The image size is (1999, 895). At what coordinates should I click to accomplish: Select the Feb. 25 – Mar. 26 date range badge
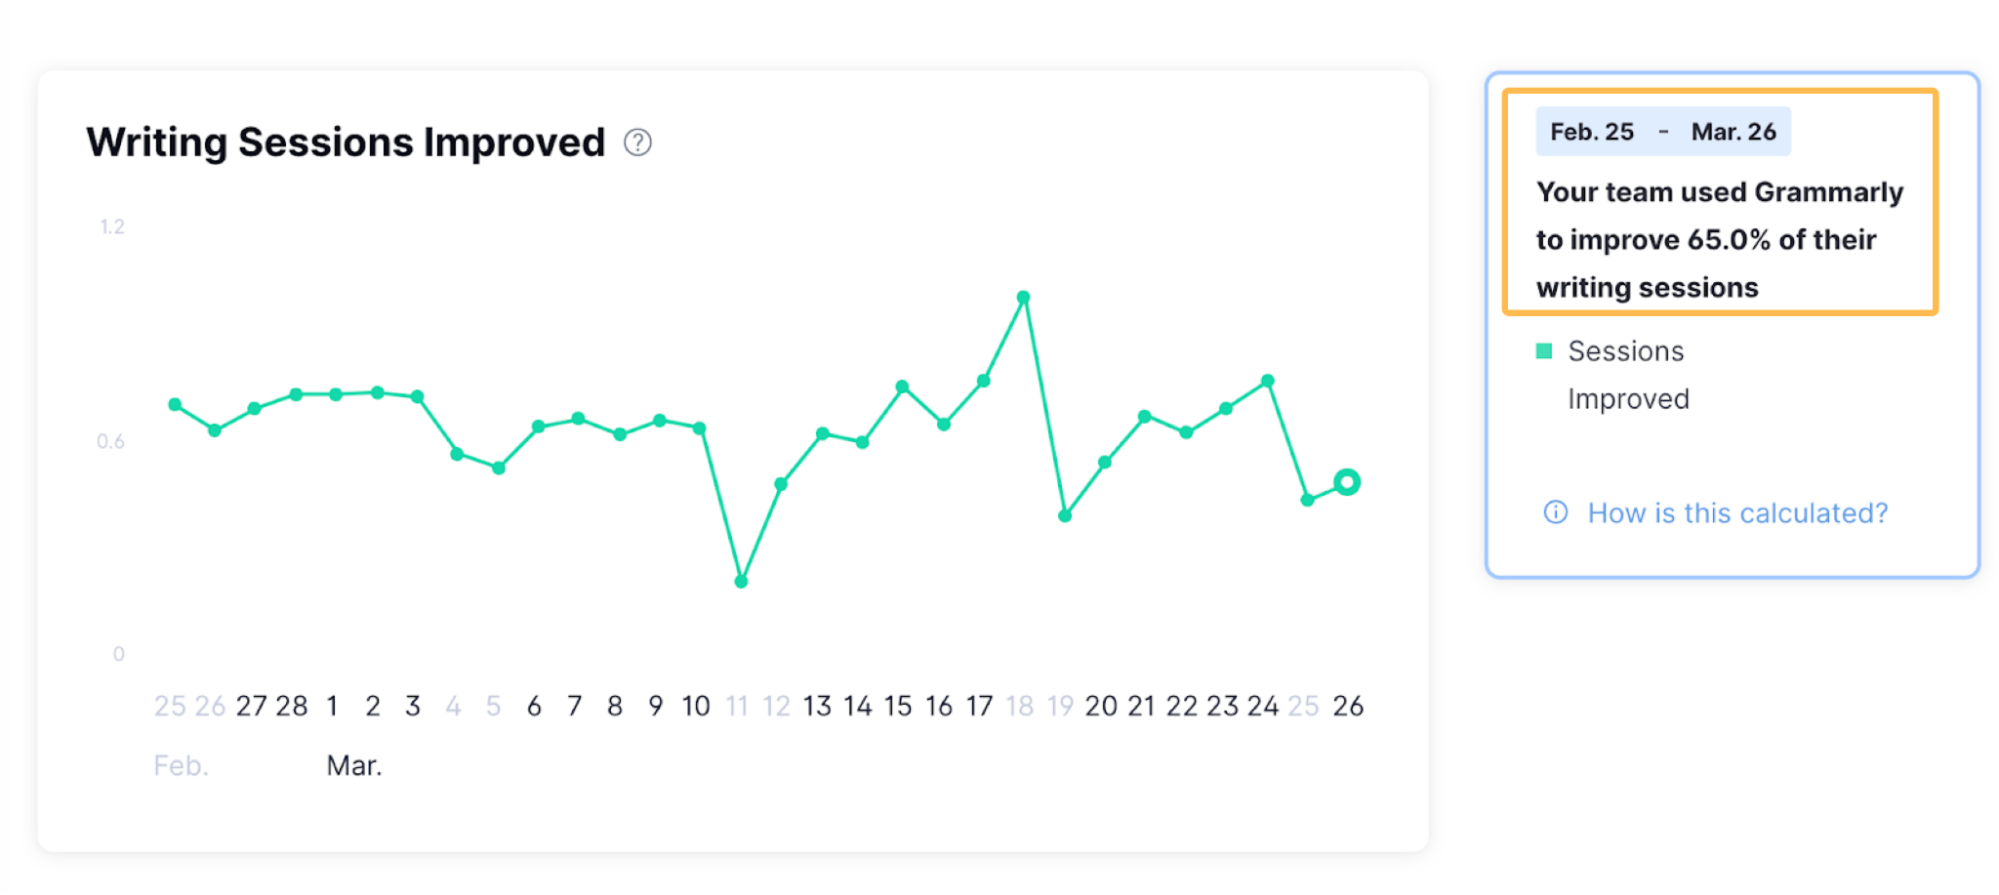click(x=1662, y=130)
